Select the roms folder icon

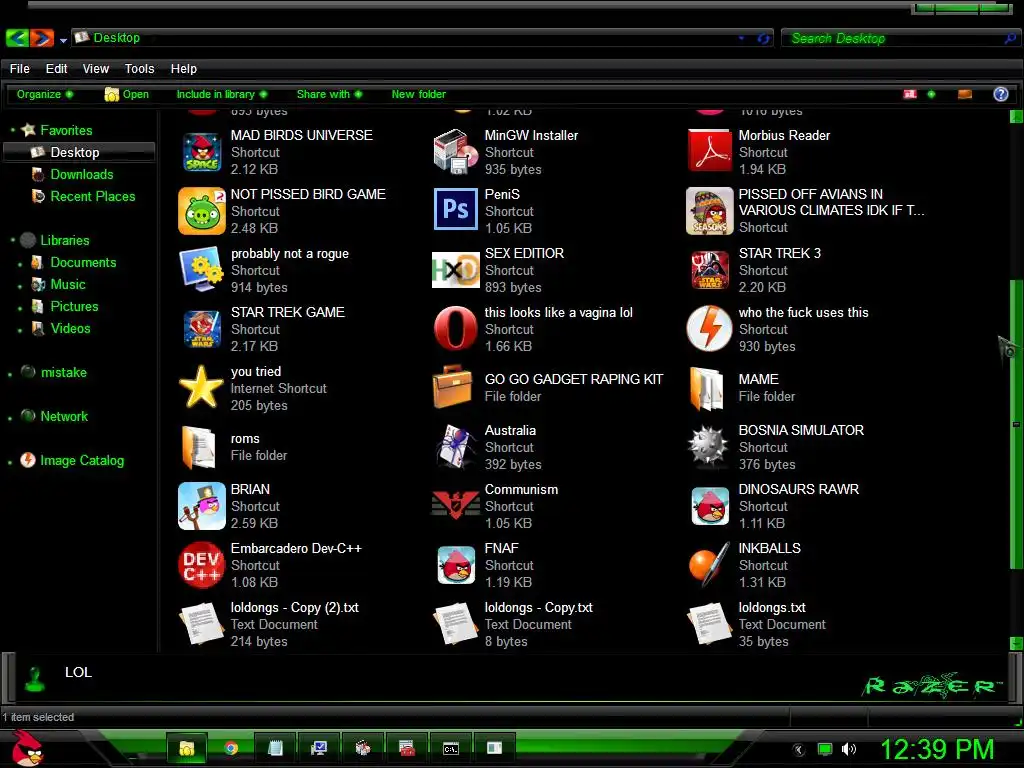tap(199, 447)
